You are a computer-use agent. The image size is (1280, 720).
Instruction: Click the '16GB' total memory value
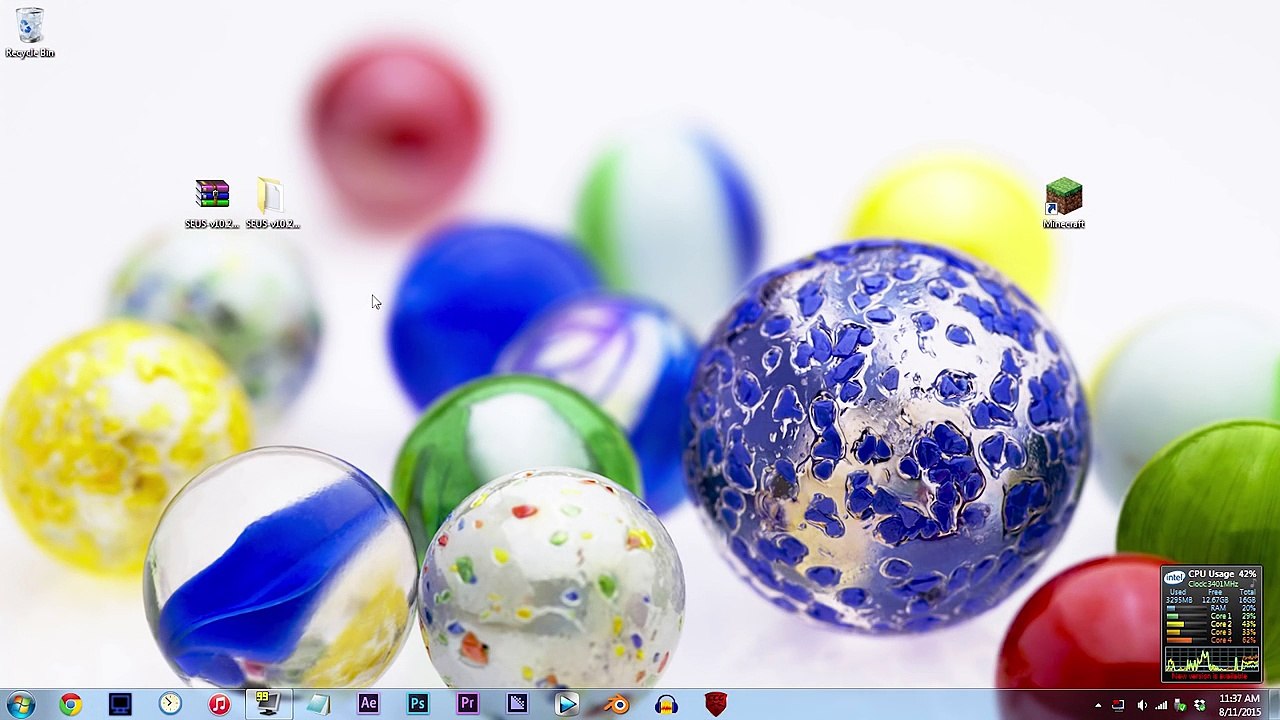[x=1247, y=600]
